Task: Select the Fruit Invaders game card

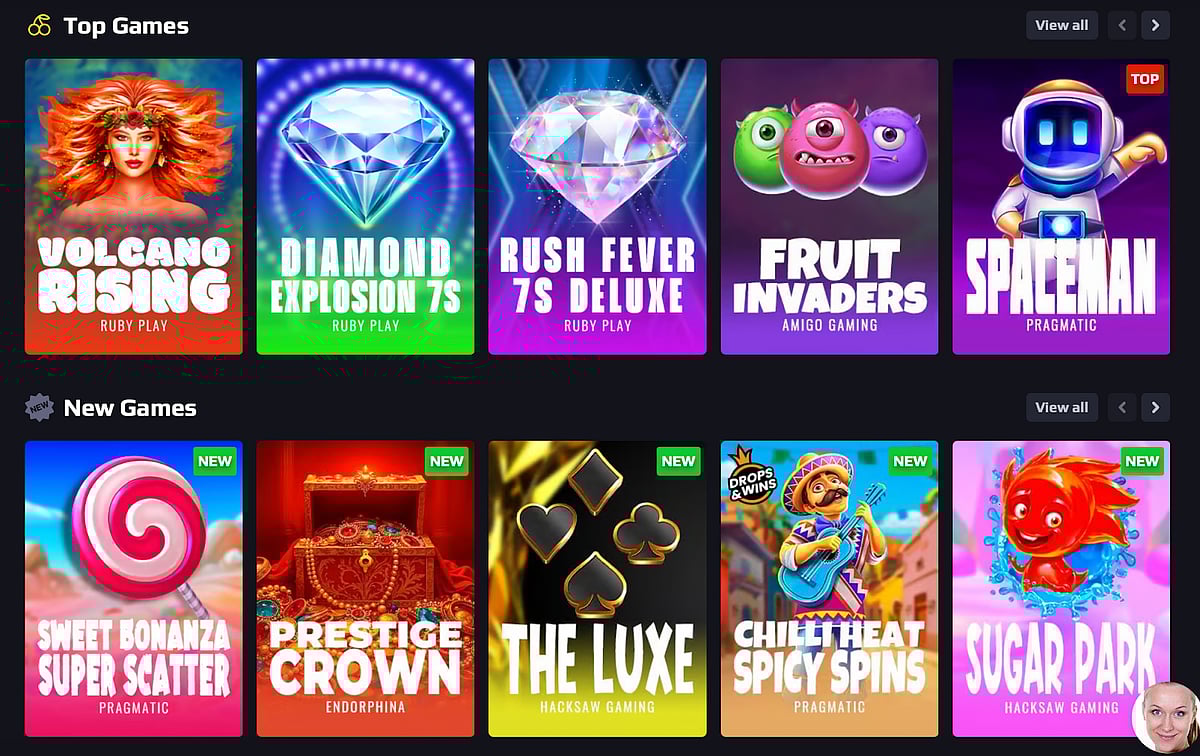Action: [830, 207]
